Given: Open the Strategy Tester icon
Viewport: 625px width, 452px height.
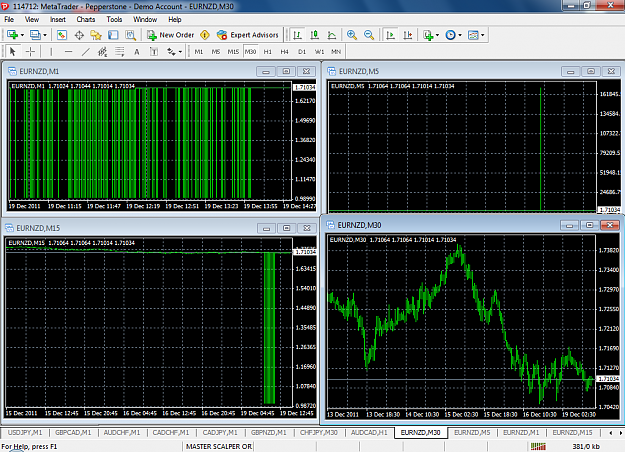Looking at the screenshot, I should pos(130,35).
